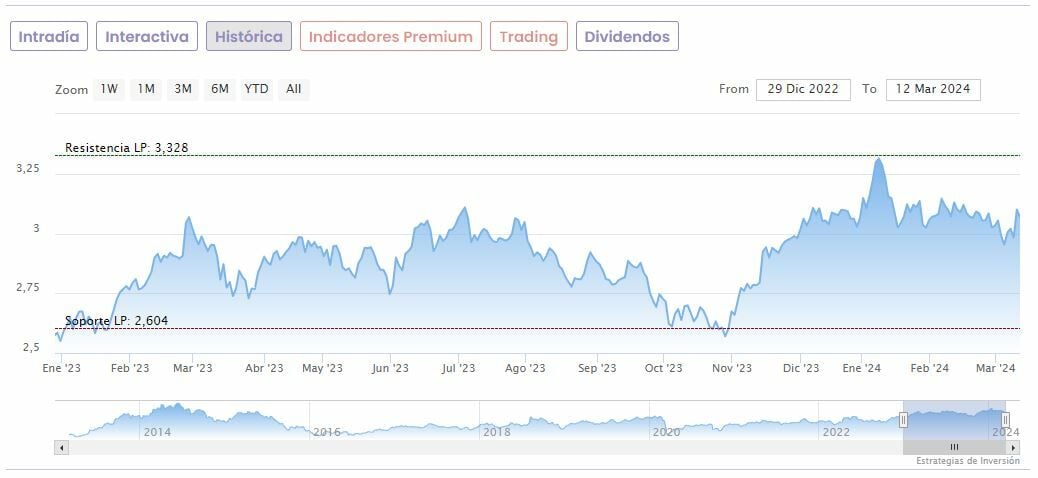Click the To date field

click(933, 89)
